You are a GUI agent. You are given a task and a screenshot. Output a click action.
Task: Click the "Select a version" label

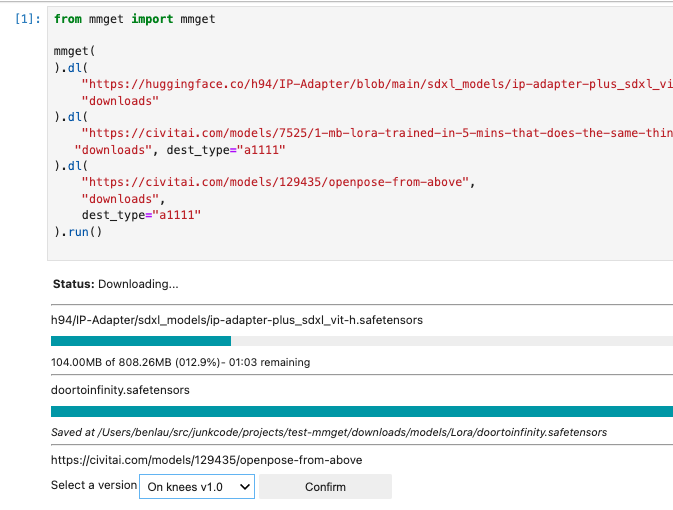pos(94,485)
